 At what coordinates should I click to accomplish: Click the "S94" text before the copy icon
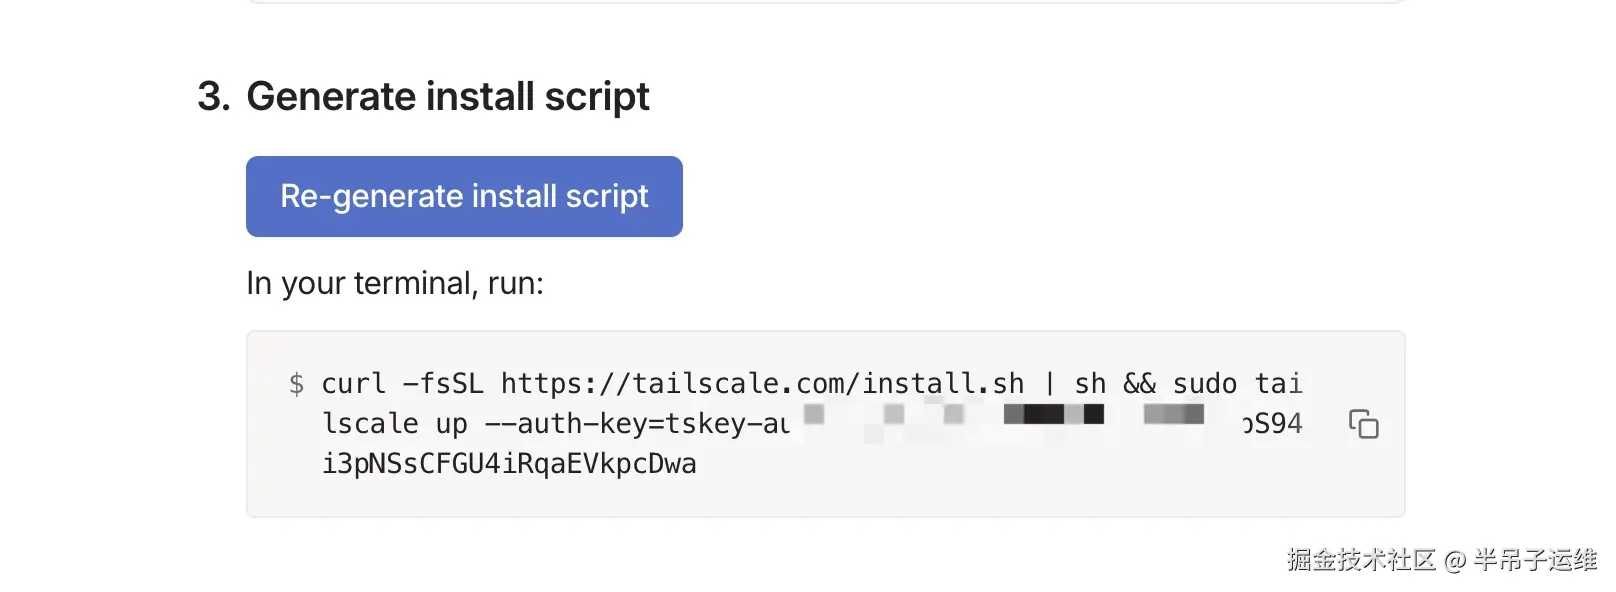1277,424
